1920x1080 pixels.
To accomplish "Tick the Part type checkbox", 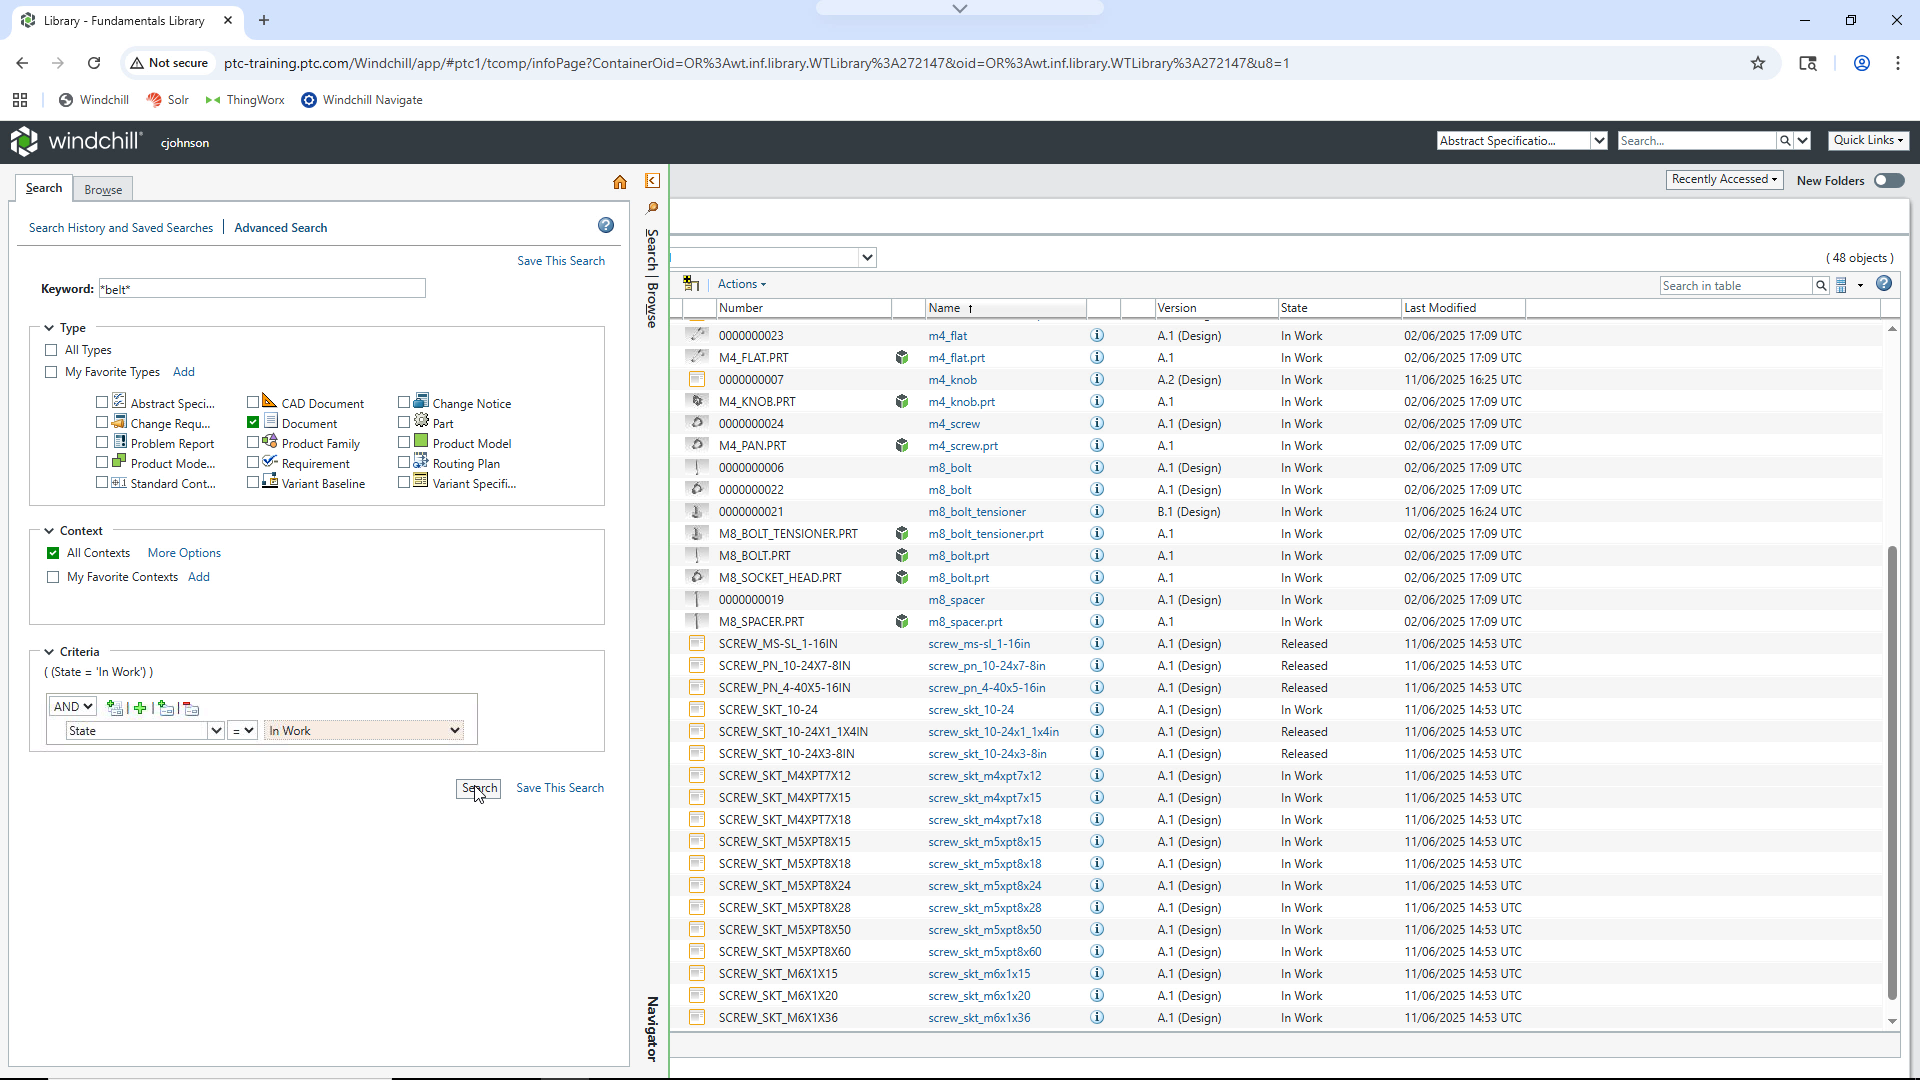I will pyautogui.click(x=404, y=423).
